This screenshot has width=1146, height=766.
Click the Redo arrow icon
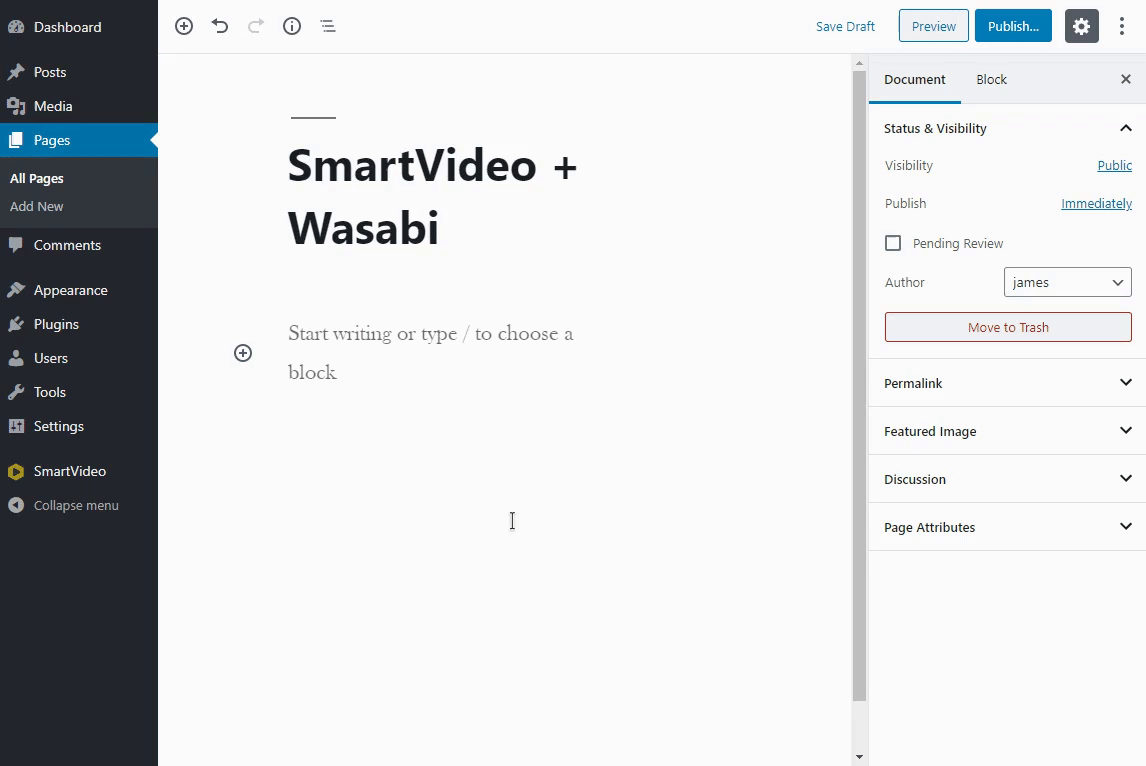pyautogui.click(x=256, y=26)
